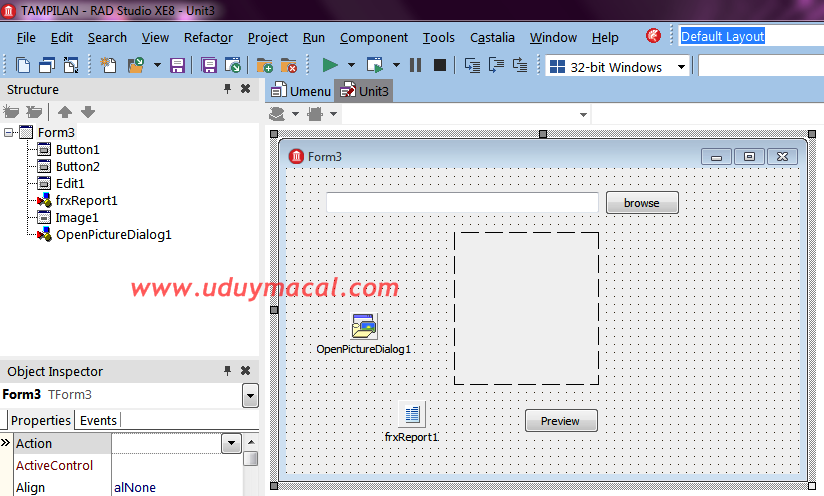Open the Help menu

tap(605, 38)
